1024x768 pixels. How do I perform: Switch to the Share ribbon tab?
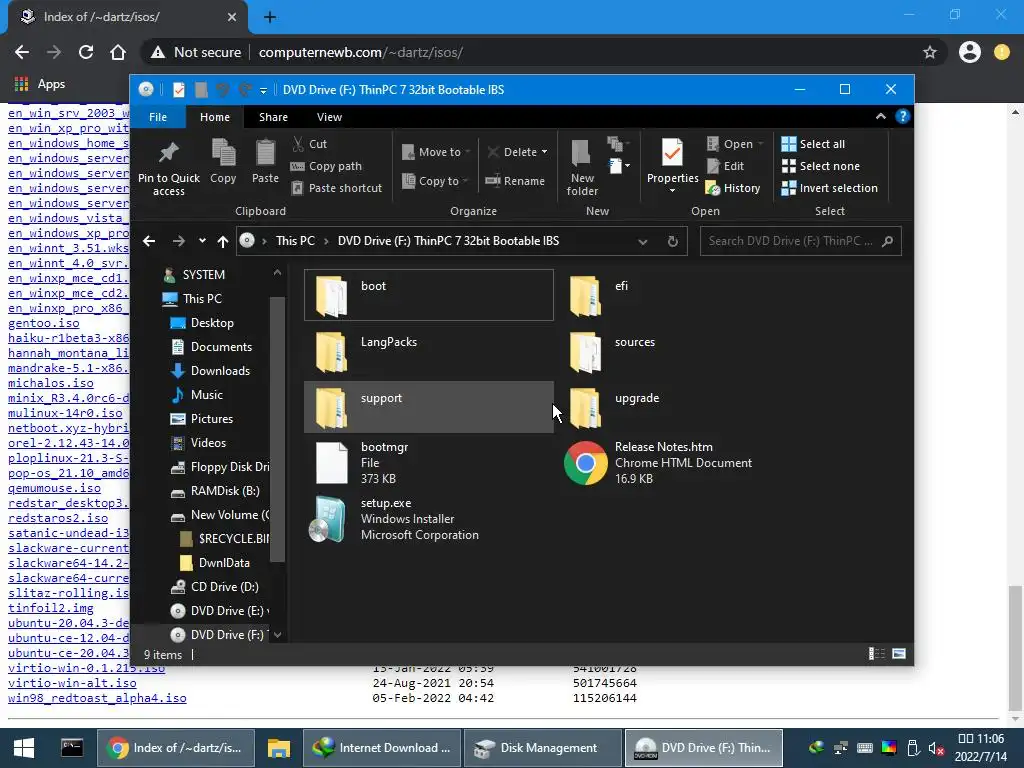click(x=273, y=117)
